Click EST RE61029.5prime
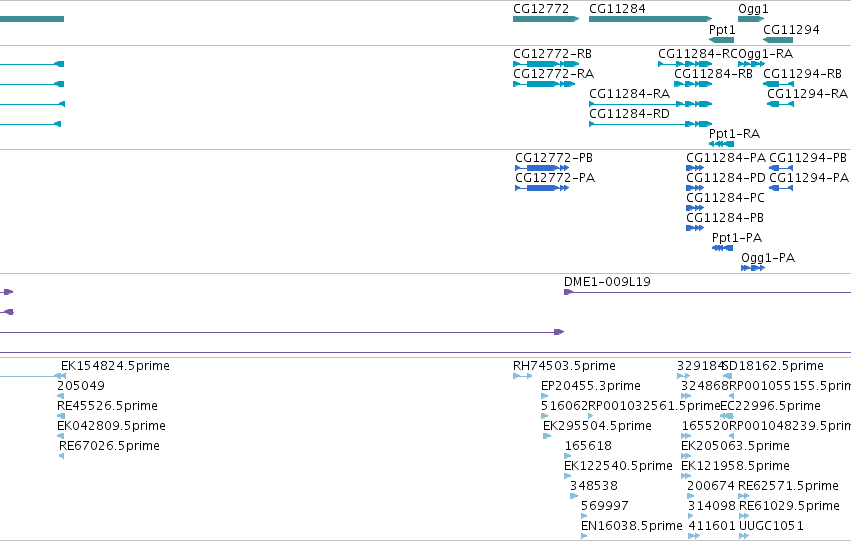The image size is (851, 541). (x=744, y=516)
